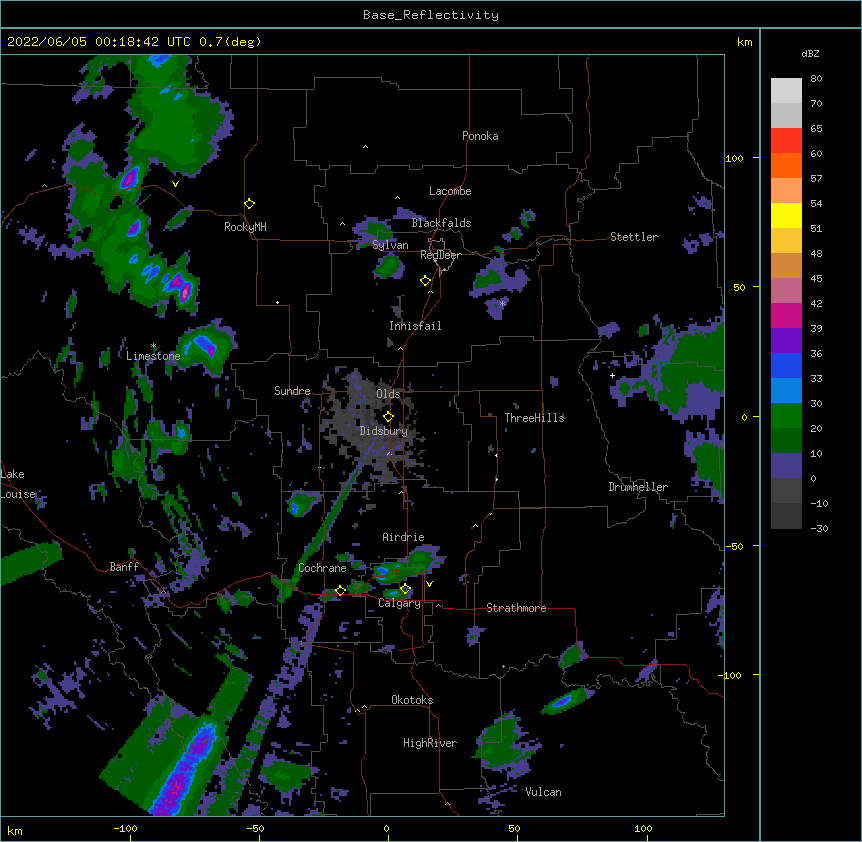Click the Blackfalds city label
The height and width of the screenshot is (842, 862).
pyautogui.click(x=441, y=223)
